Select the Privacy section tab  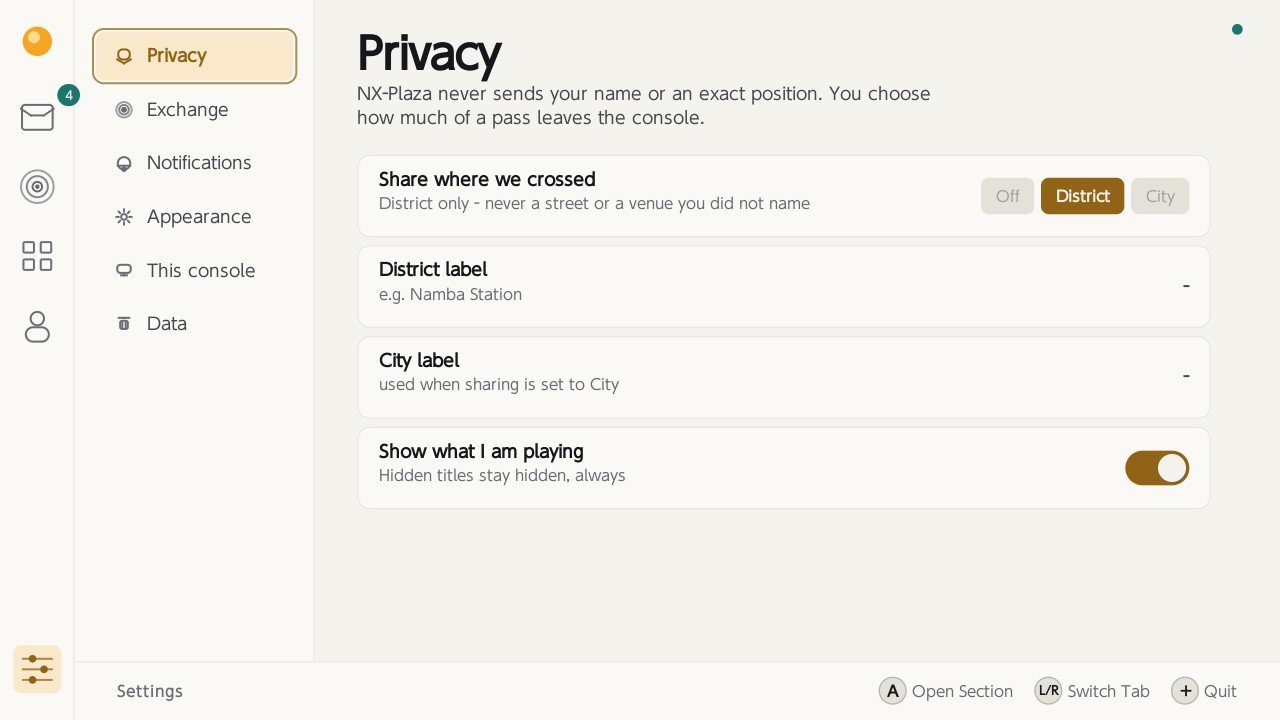point(195,56)
